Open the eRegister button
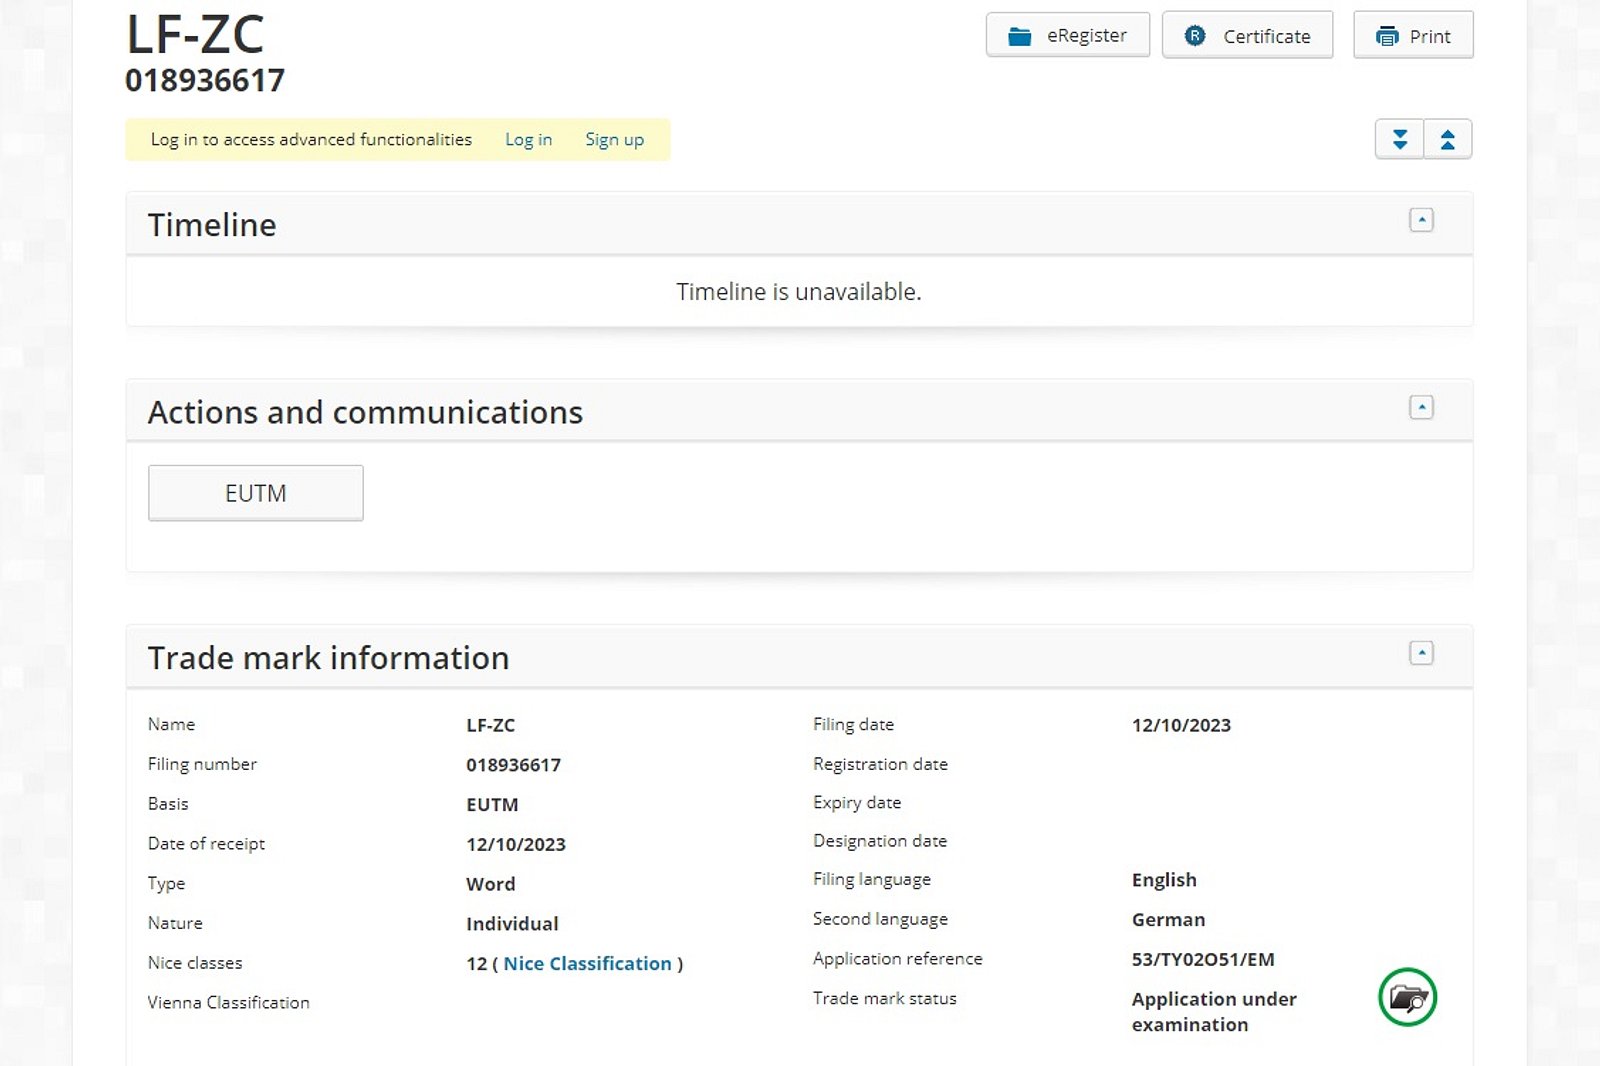 (1068, 36)
